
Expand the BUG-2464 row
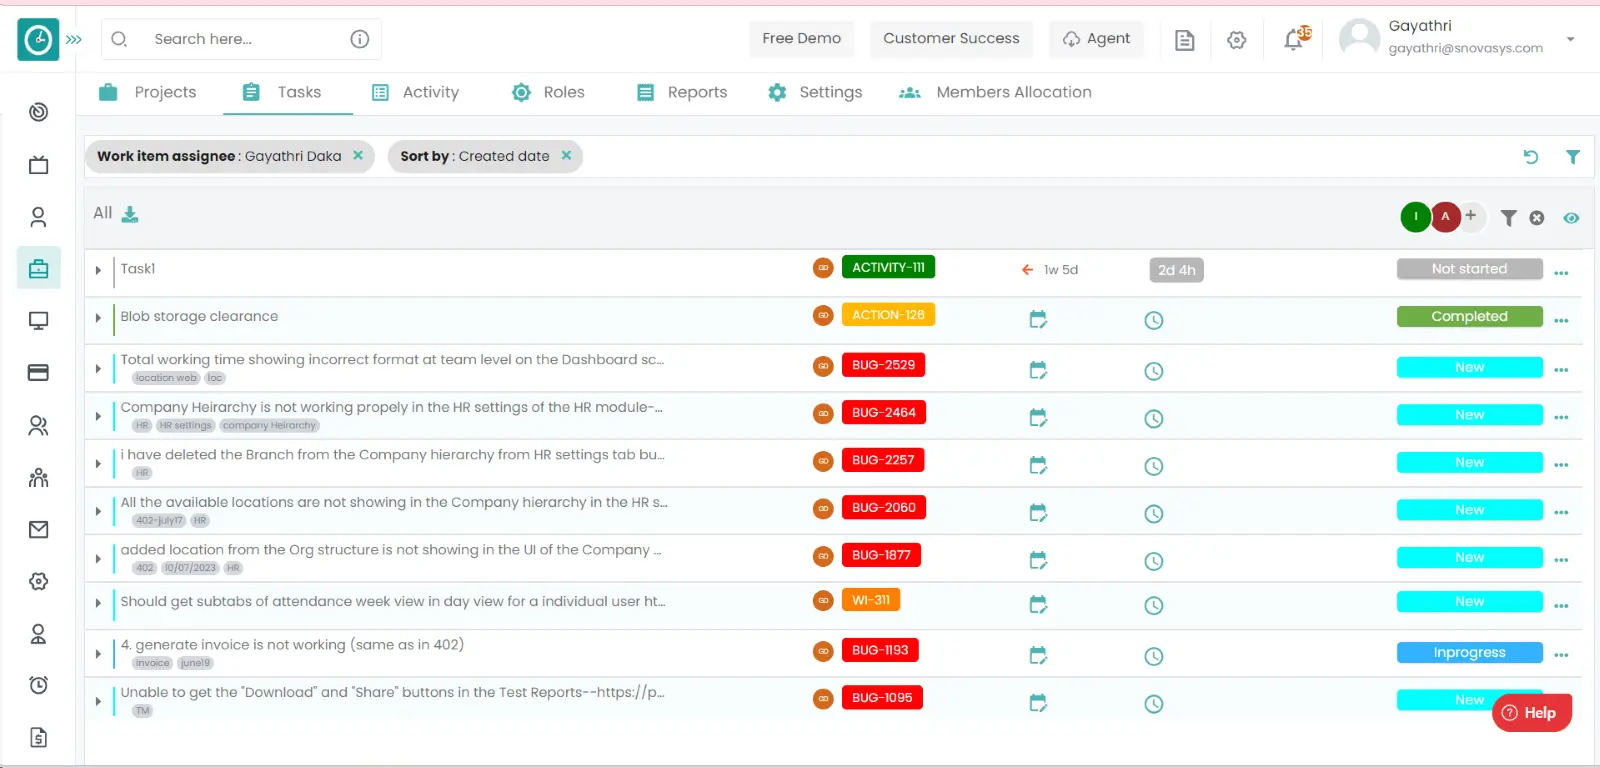point(98,416)
